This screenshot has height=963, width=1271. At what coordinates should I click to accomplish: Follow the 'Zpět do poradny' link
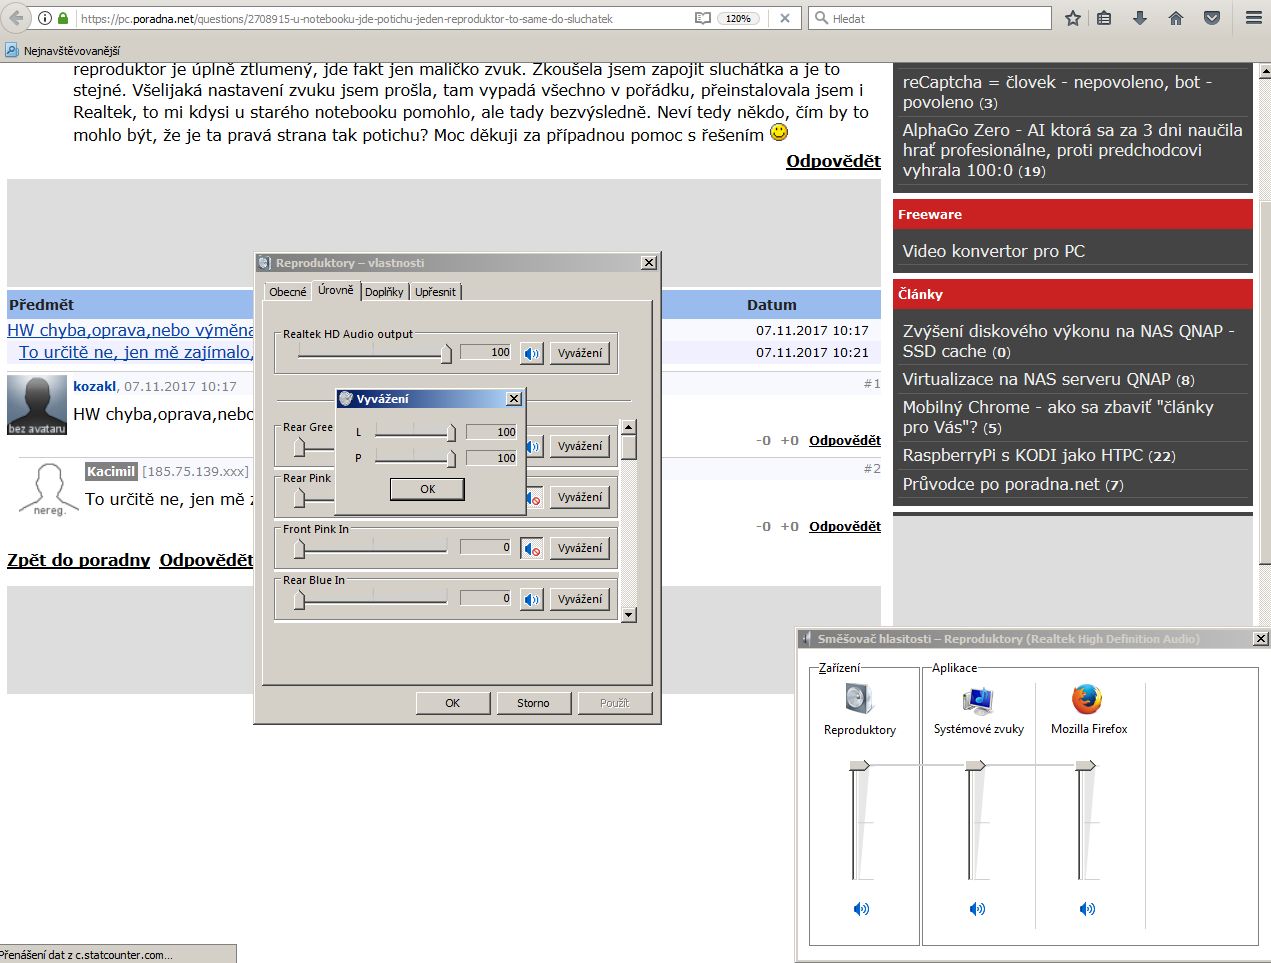pyautogui.click(x=79, y=560)
